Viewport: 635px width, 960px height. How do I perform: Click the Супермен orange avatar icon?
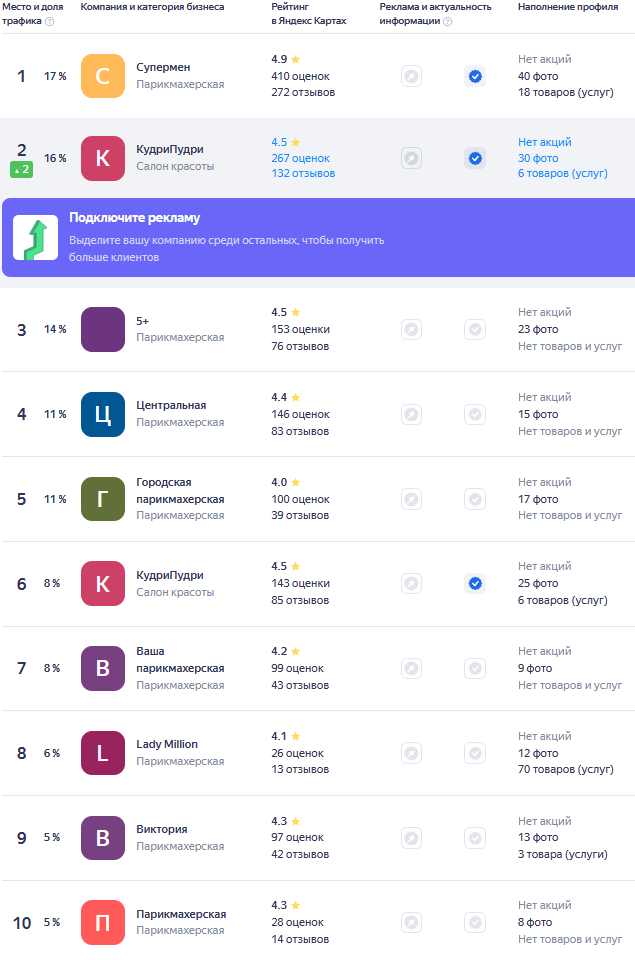click(103, 76)
